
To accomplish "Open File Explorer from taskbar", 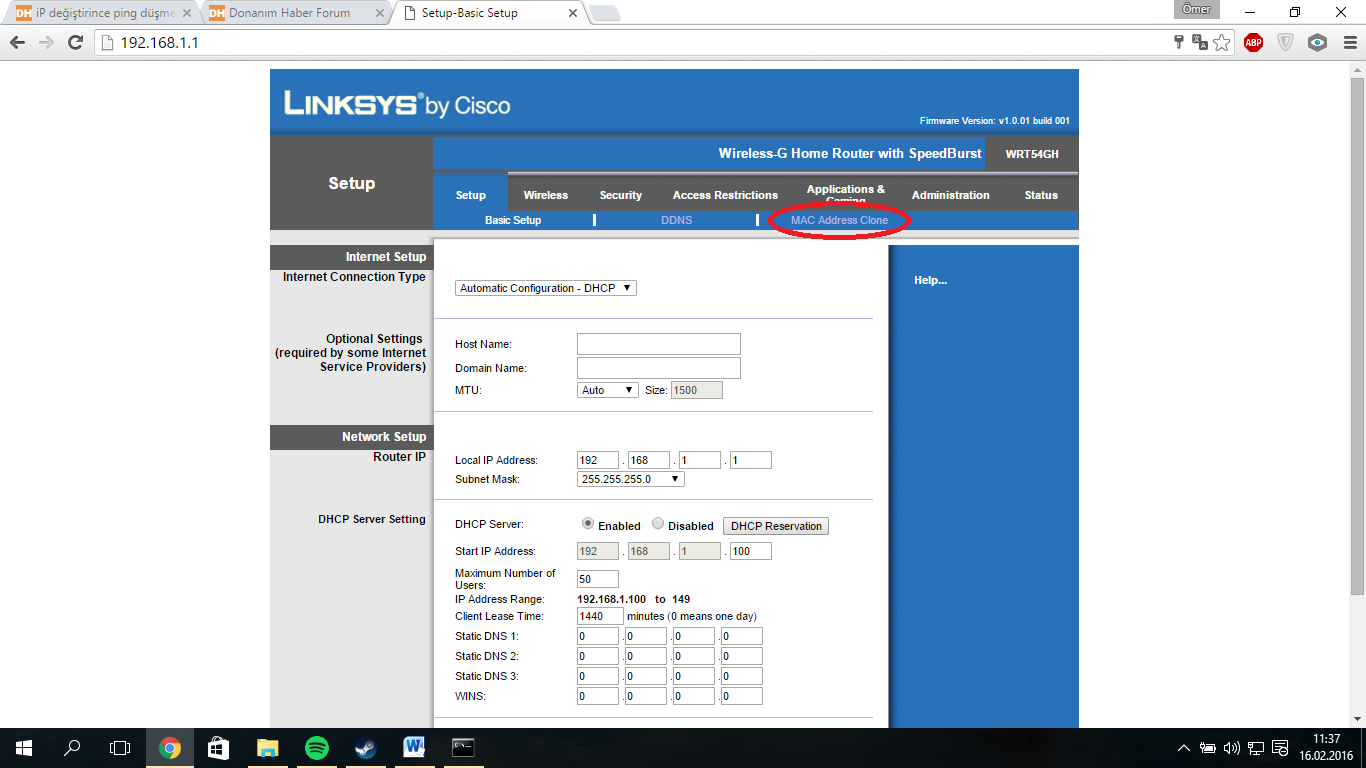I will pyautogui.click(x=267, y=747).
